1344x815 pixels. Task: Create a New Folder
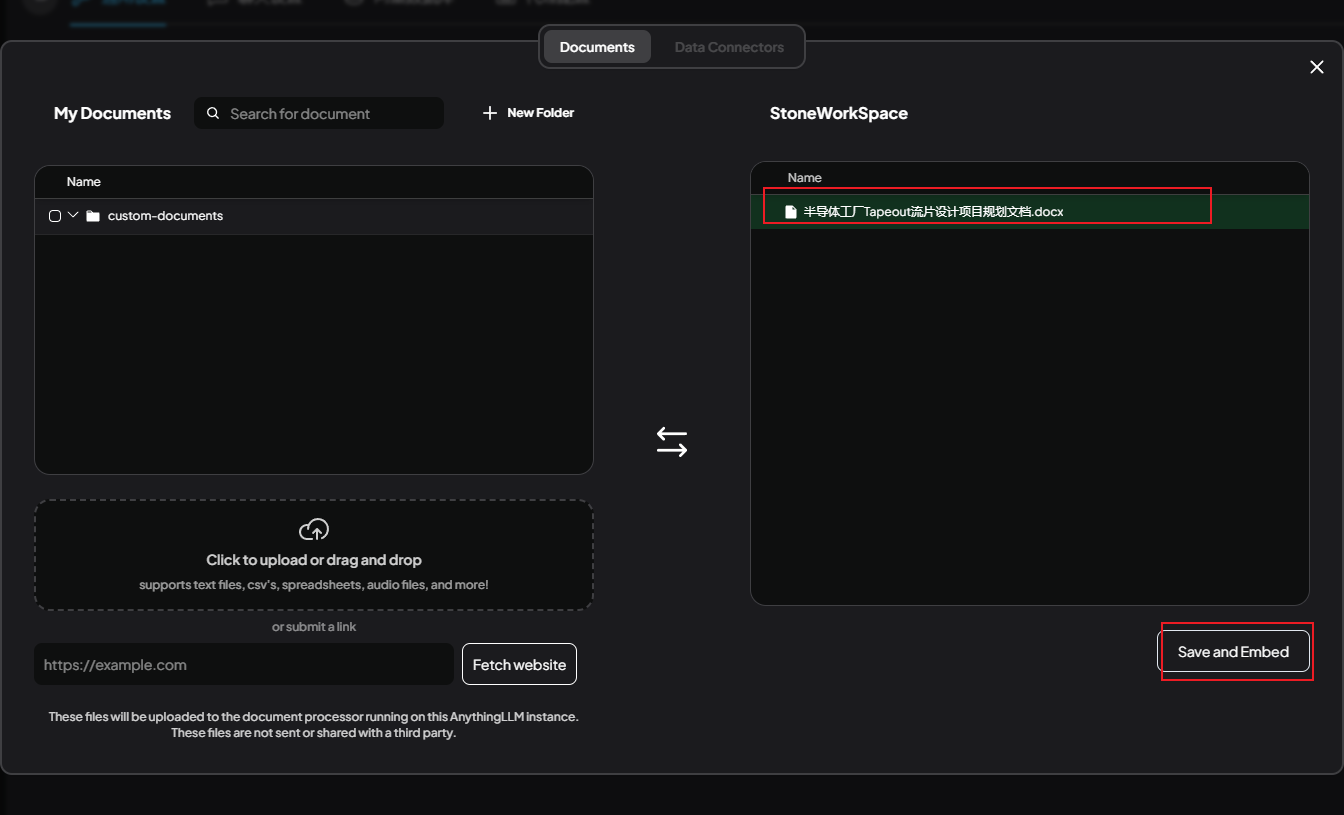528,113
